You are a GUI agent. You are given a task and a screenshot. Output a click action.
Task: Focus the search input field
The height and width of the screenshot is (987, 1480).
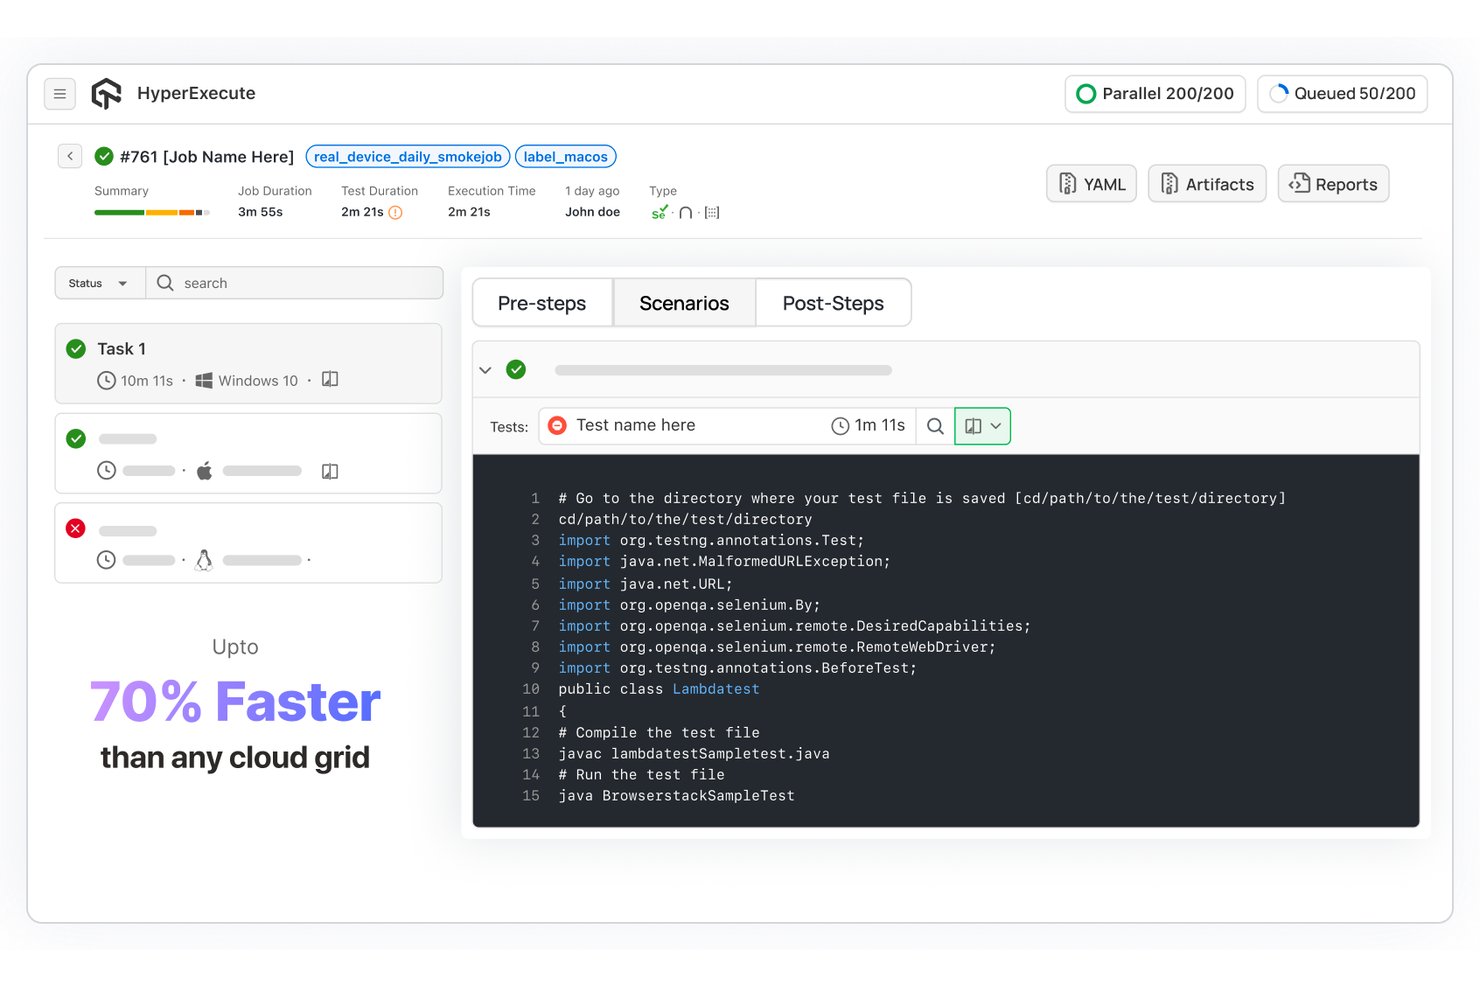coord(295,283)
